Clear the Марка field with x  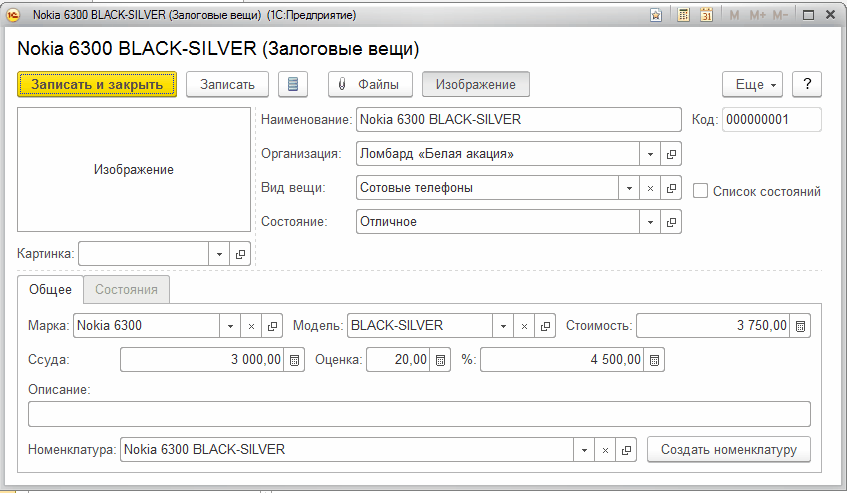(x=251, y=326)
